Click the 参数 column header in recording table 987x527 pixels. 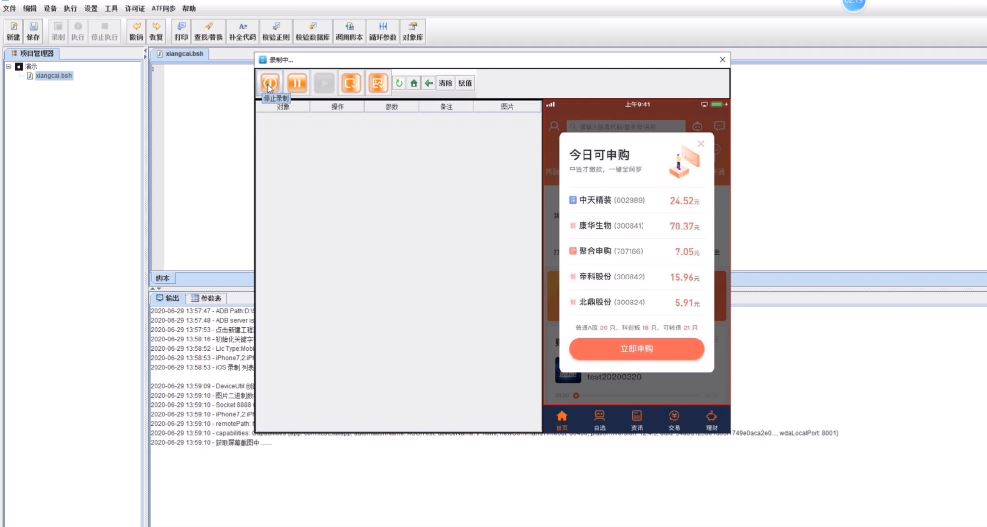point(392,106)
